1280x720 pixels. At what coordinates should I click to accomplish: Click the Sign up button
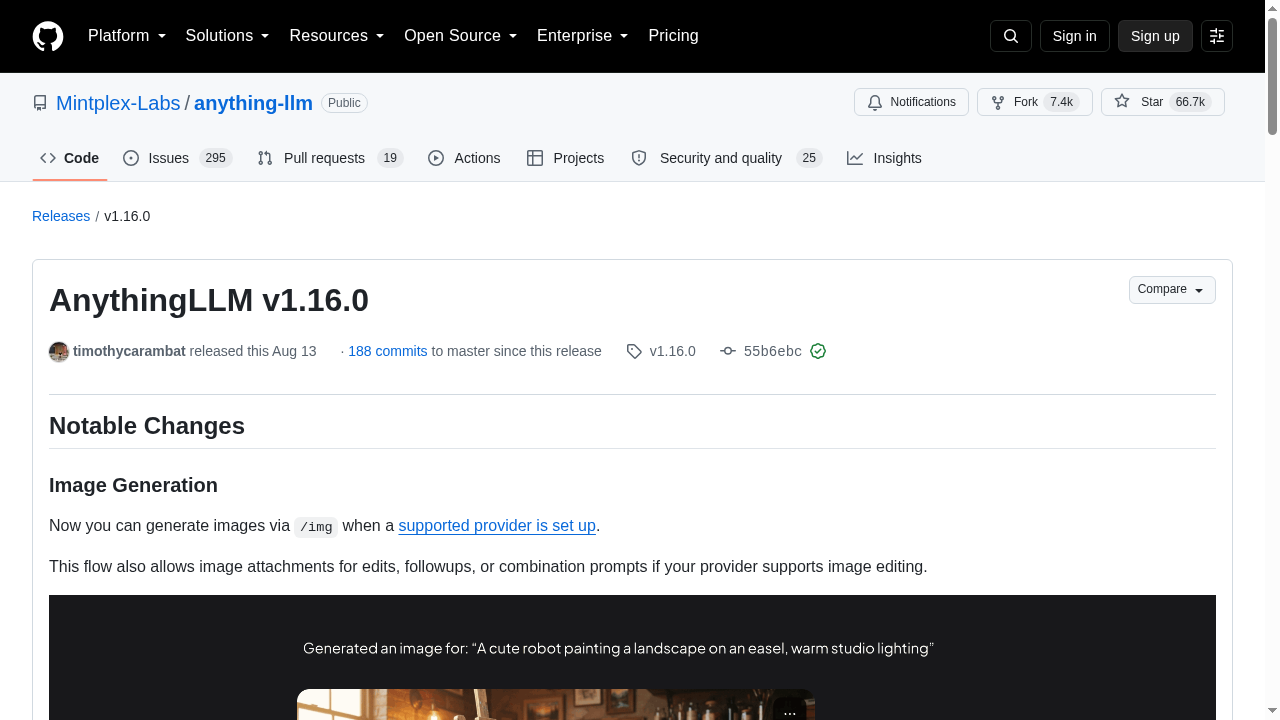(x=1155, y=36)
